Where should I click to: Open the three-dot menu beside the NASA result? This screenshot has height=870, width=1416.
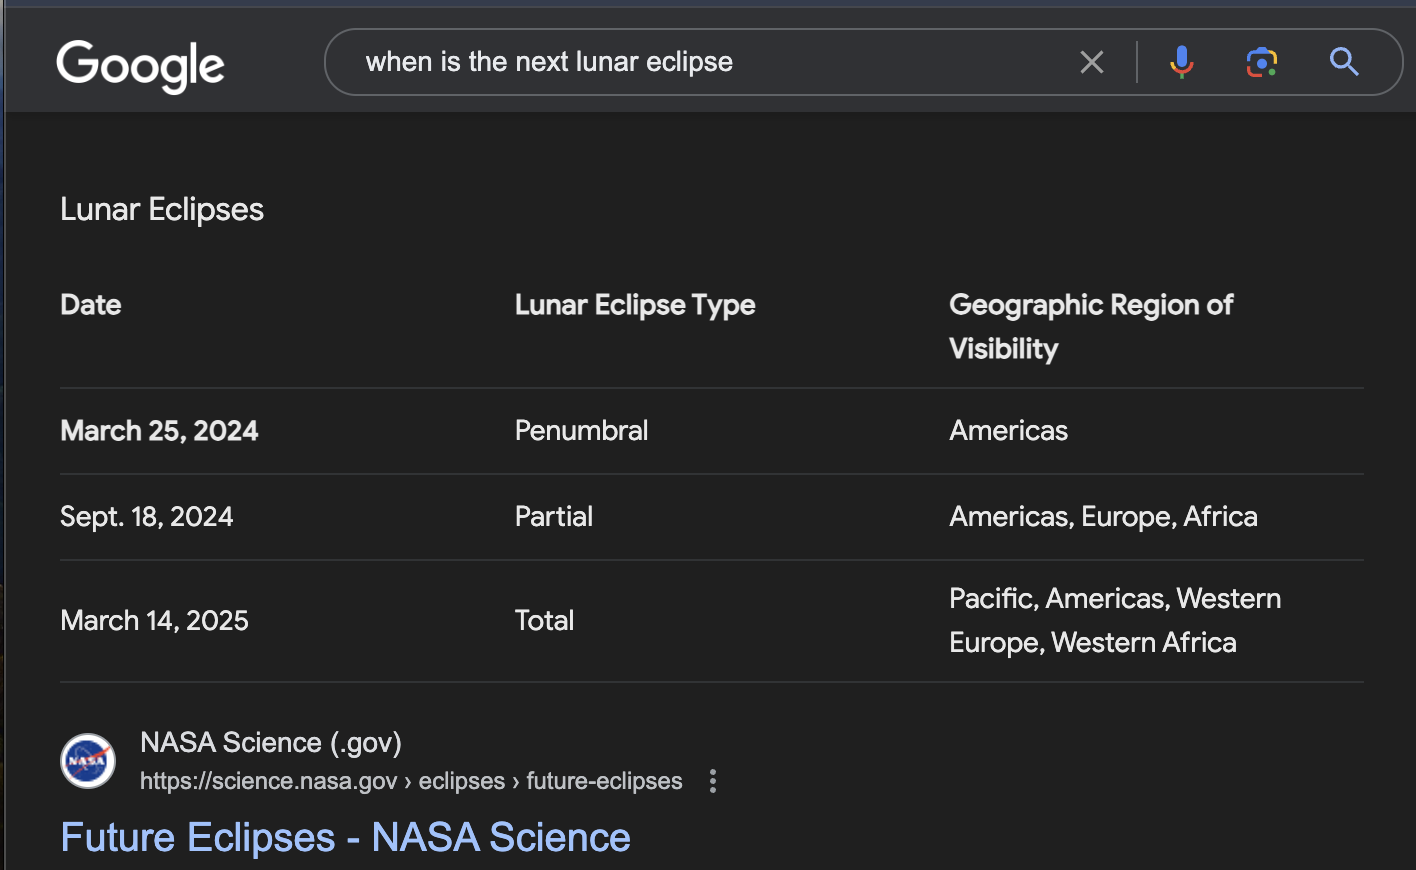(x=712, y=781)
